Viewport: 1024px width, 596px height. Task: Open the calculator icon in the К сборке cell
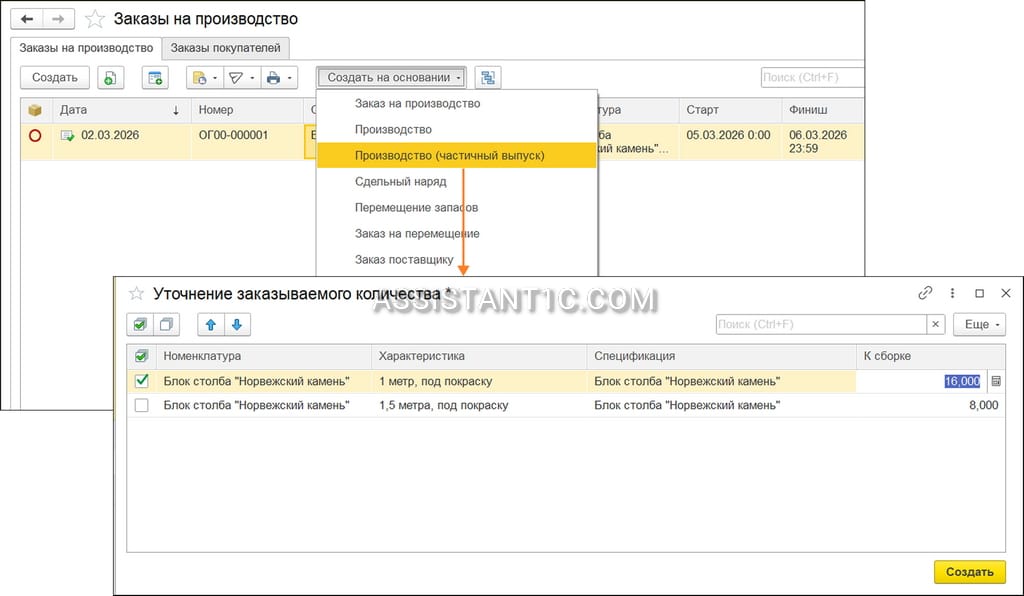996,381
